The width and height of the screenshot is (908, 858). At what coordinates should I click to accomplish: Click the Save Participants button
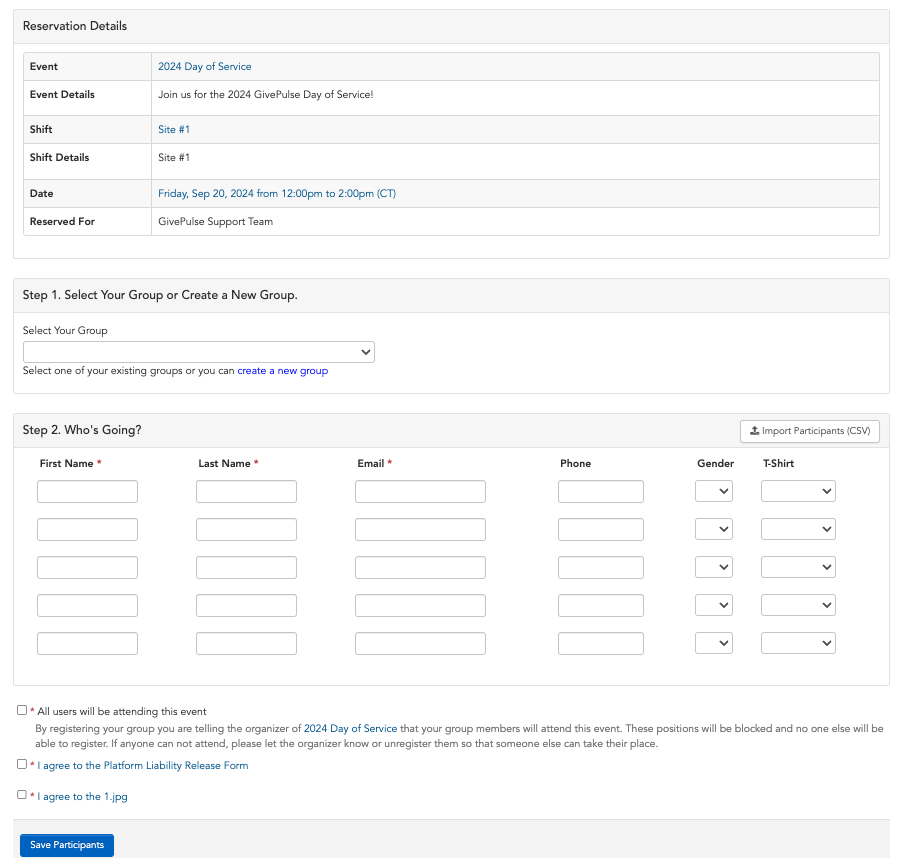(67, 845)
